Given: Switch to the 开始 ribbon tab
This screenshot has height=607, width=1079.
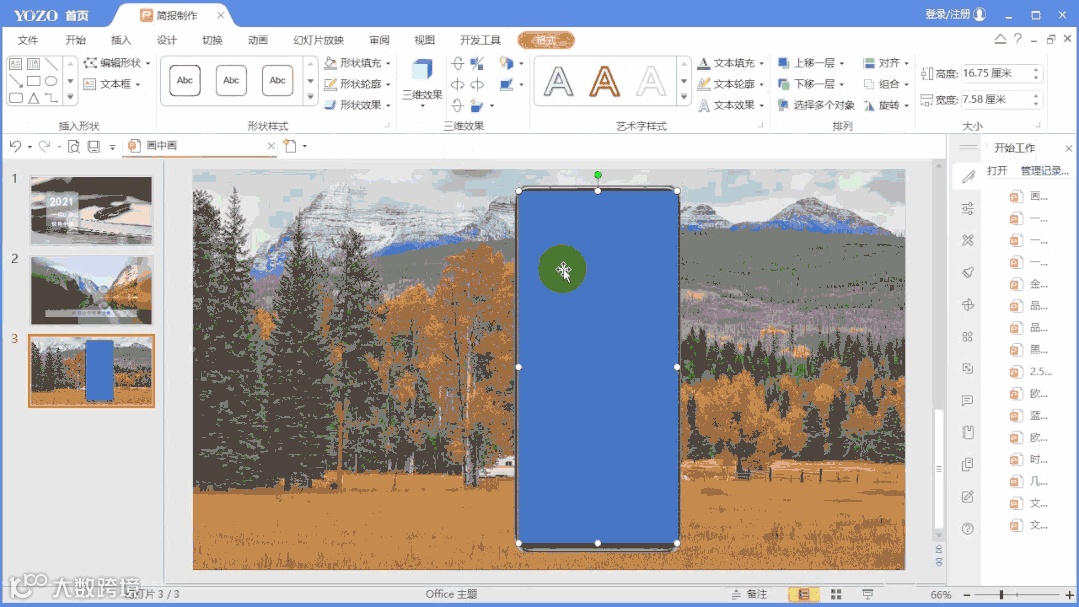Looking at the screenshot, I should (x=76, y=40).
